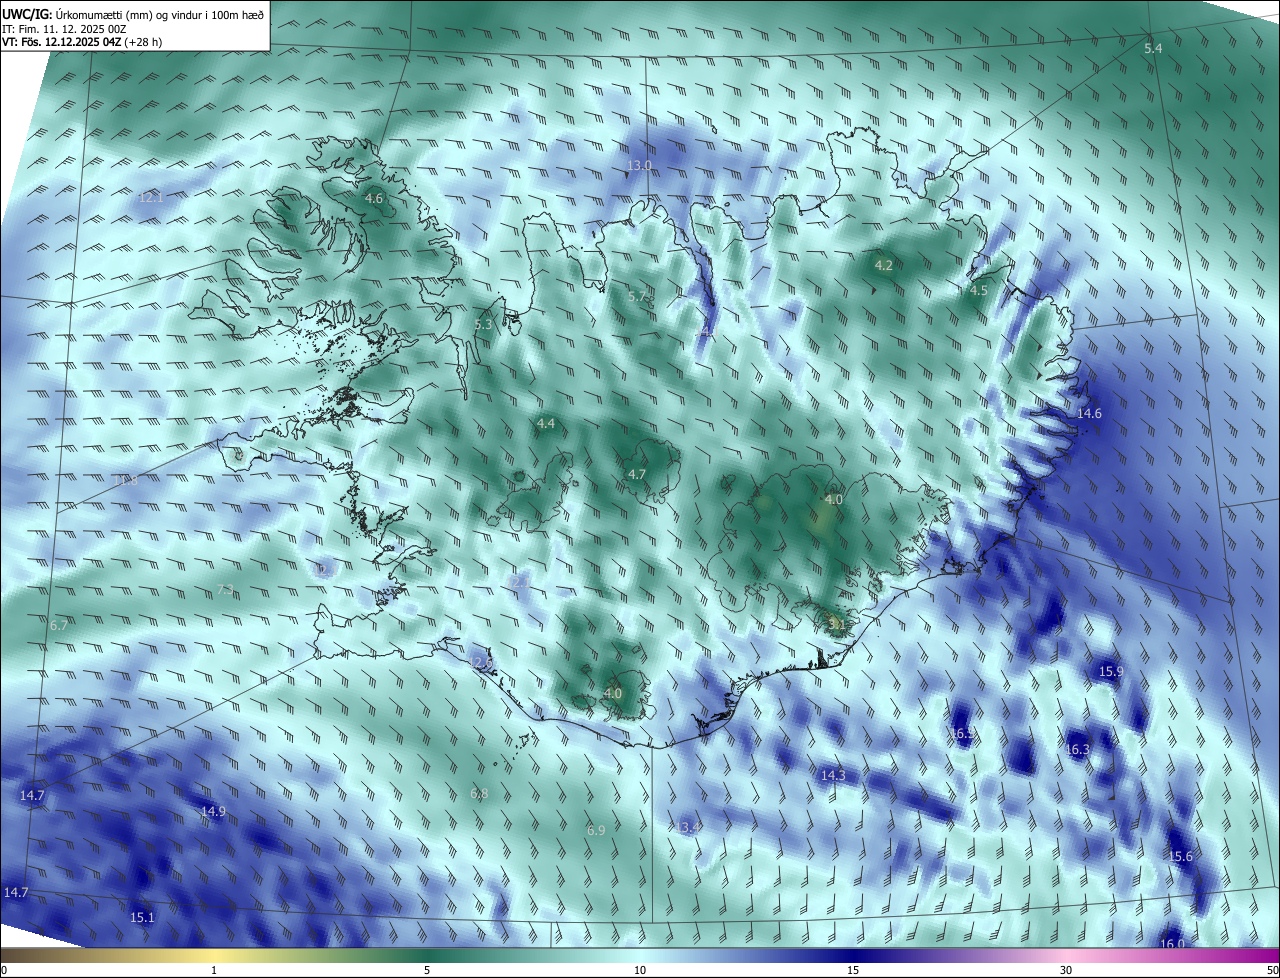Click the 14.6 value off the east coast
The image size is (1280, 978).
pos(1089,414)
